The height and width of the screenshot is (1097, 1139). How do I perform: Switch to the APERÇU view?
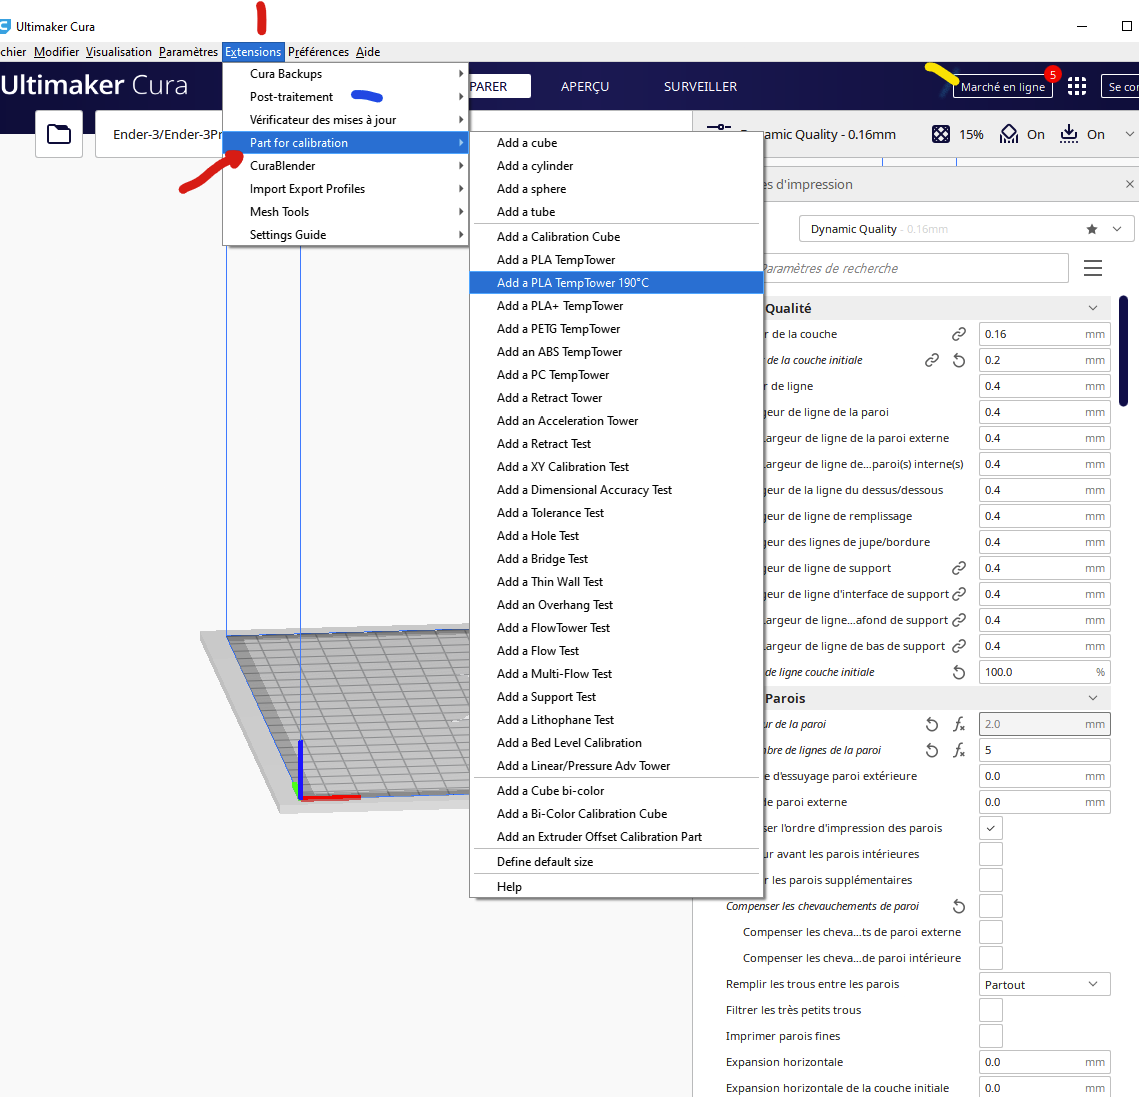tap(585, 86)
